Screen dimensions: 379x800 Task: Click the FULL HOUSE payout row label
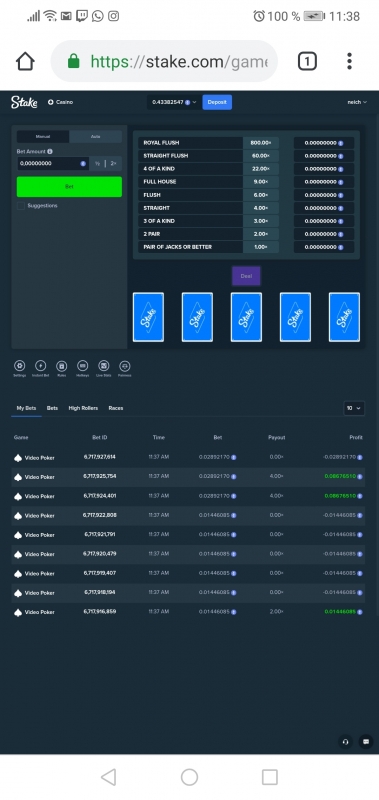[160, 182]
